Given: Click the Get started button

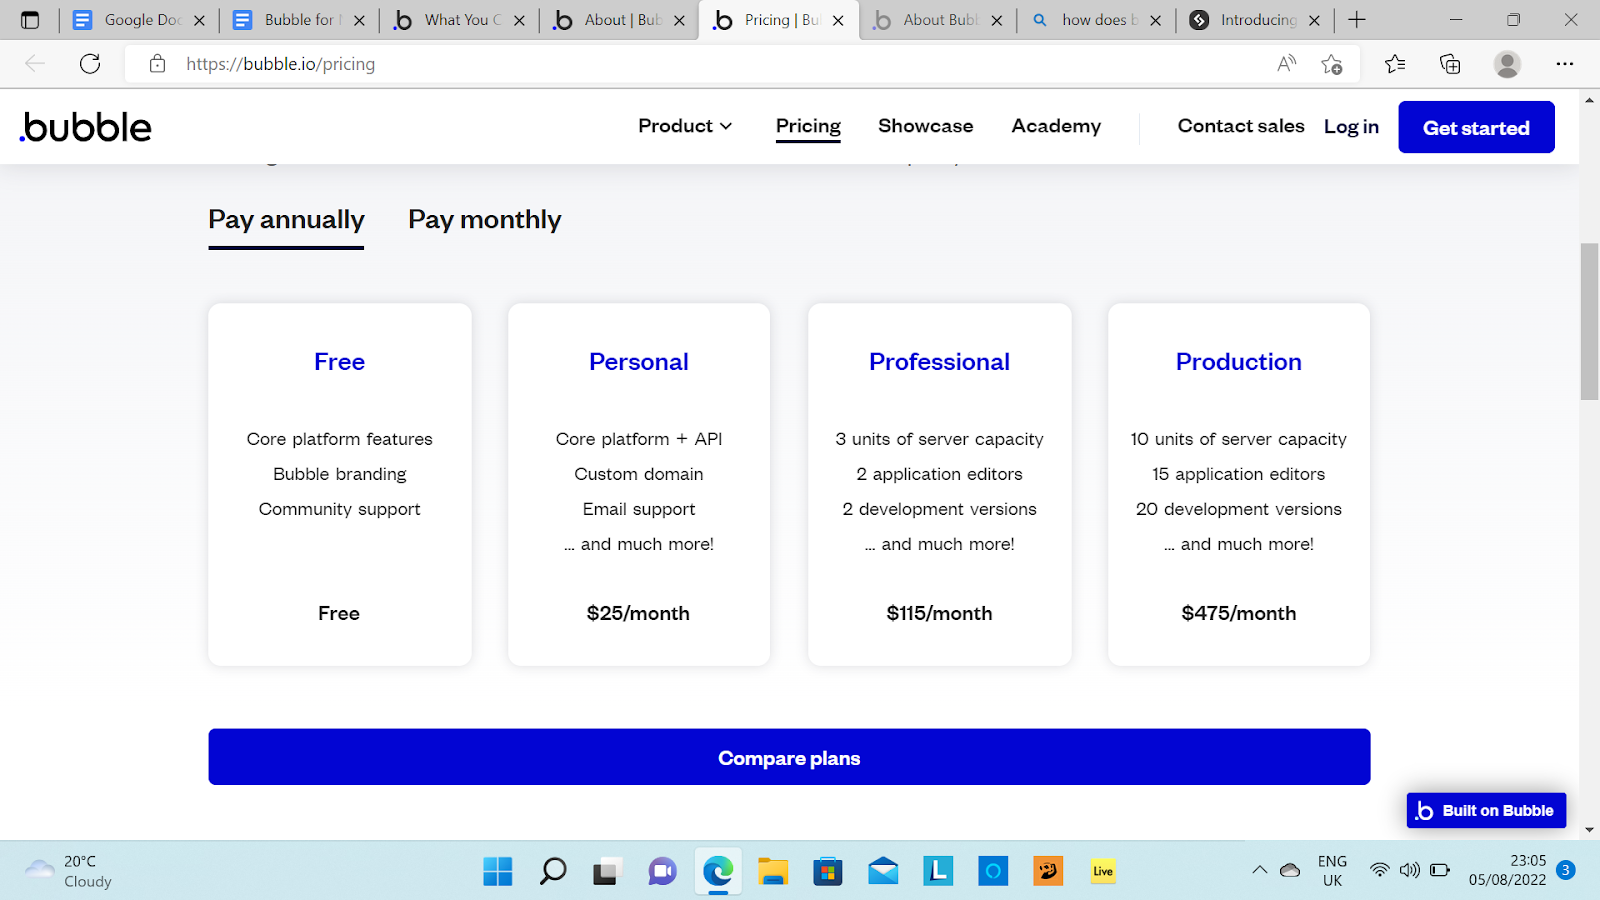Looking at the screenshot, I should click(1476, 127).
